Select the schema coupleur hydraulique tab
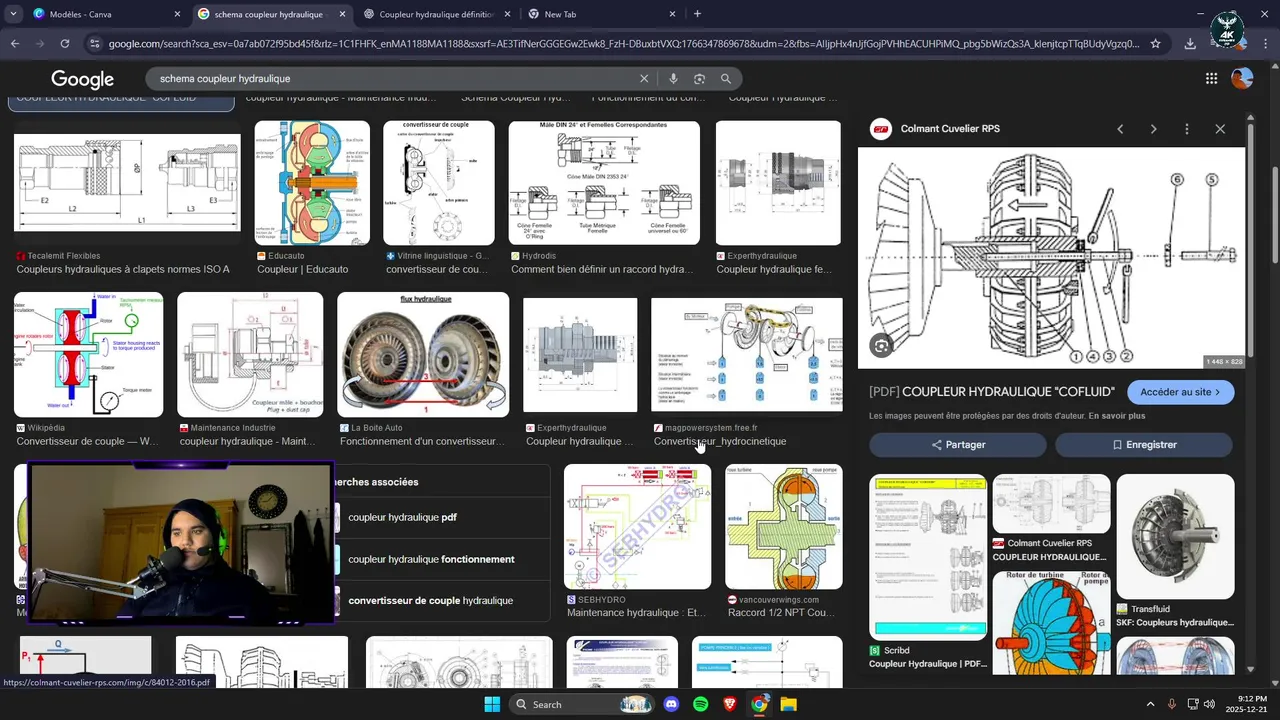 click(x=271, y=14)
